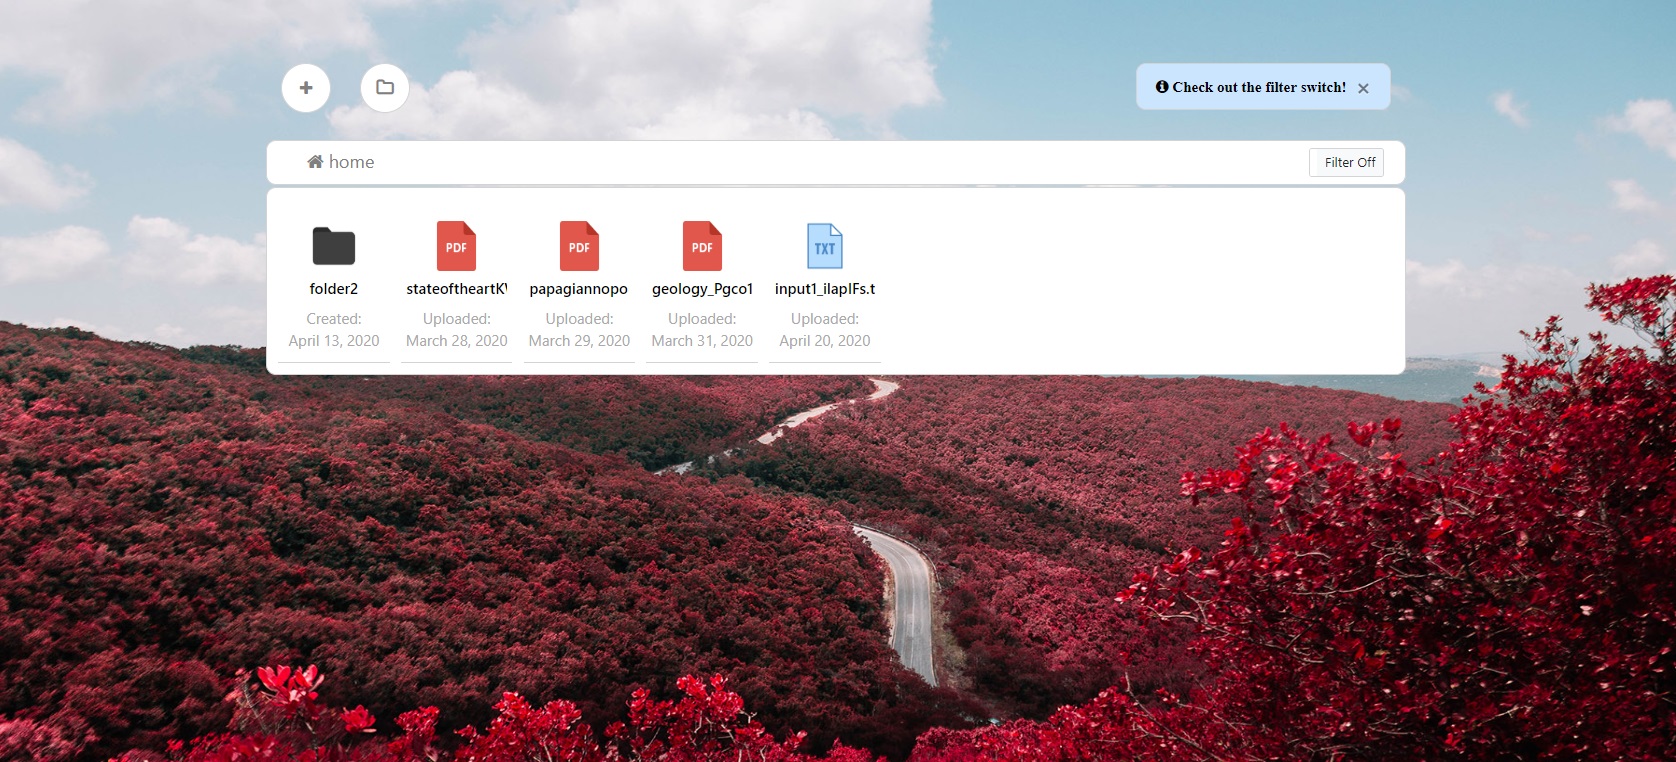This screenshot has width=1676, height=762.
Task: Click the folder2 name label
Action: click(334, 289)
